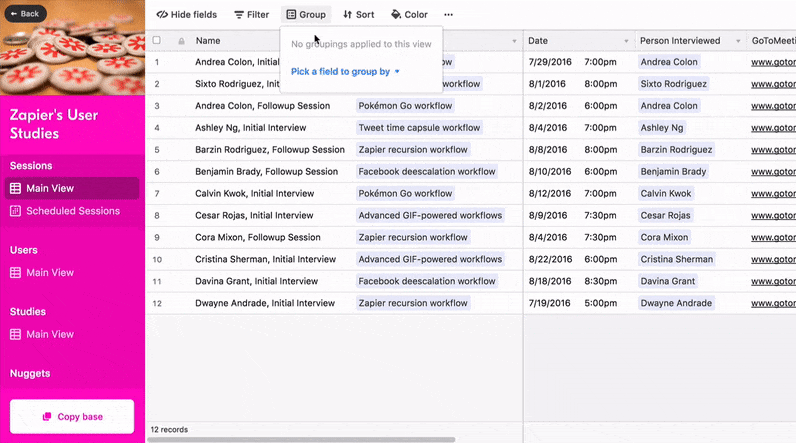The height and width of the screenshot is (443, 796).
Task: Click 'Zapier recursion workflow' tag in row 12
Action: coord(413,303)
